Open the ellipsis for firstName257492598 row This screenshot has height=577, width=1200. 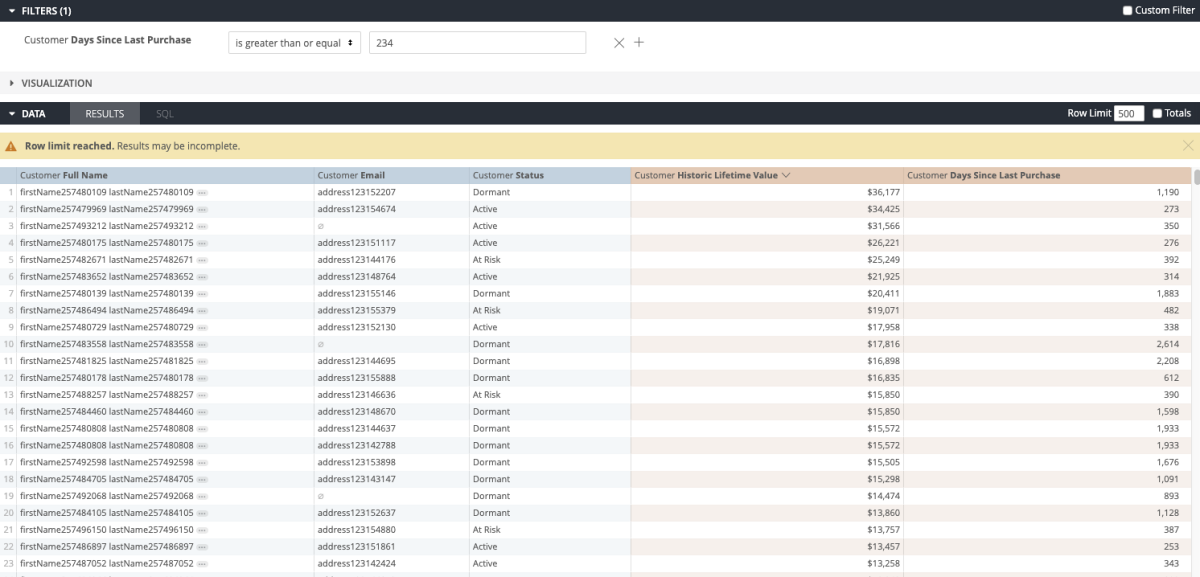[x=202, y=462]
